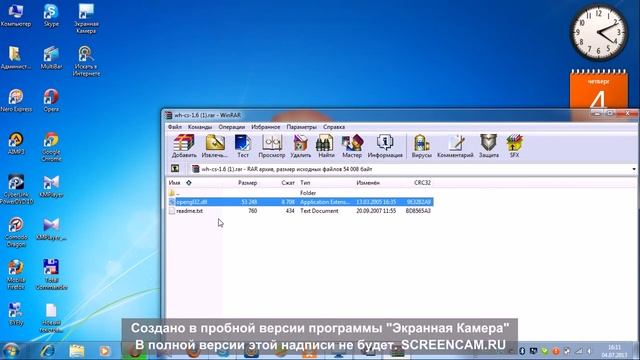Click the taskbar clock and date

(614, 351)
